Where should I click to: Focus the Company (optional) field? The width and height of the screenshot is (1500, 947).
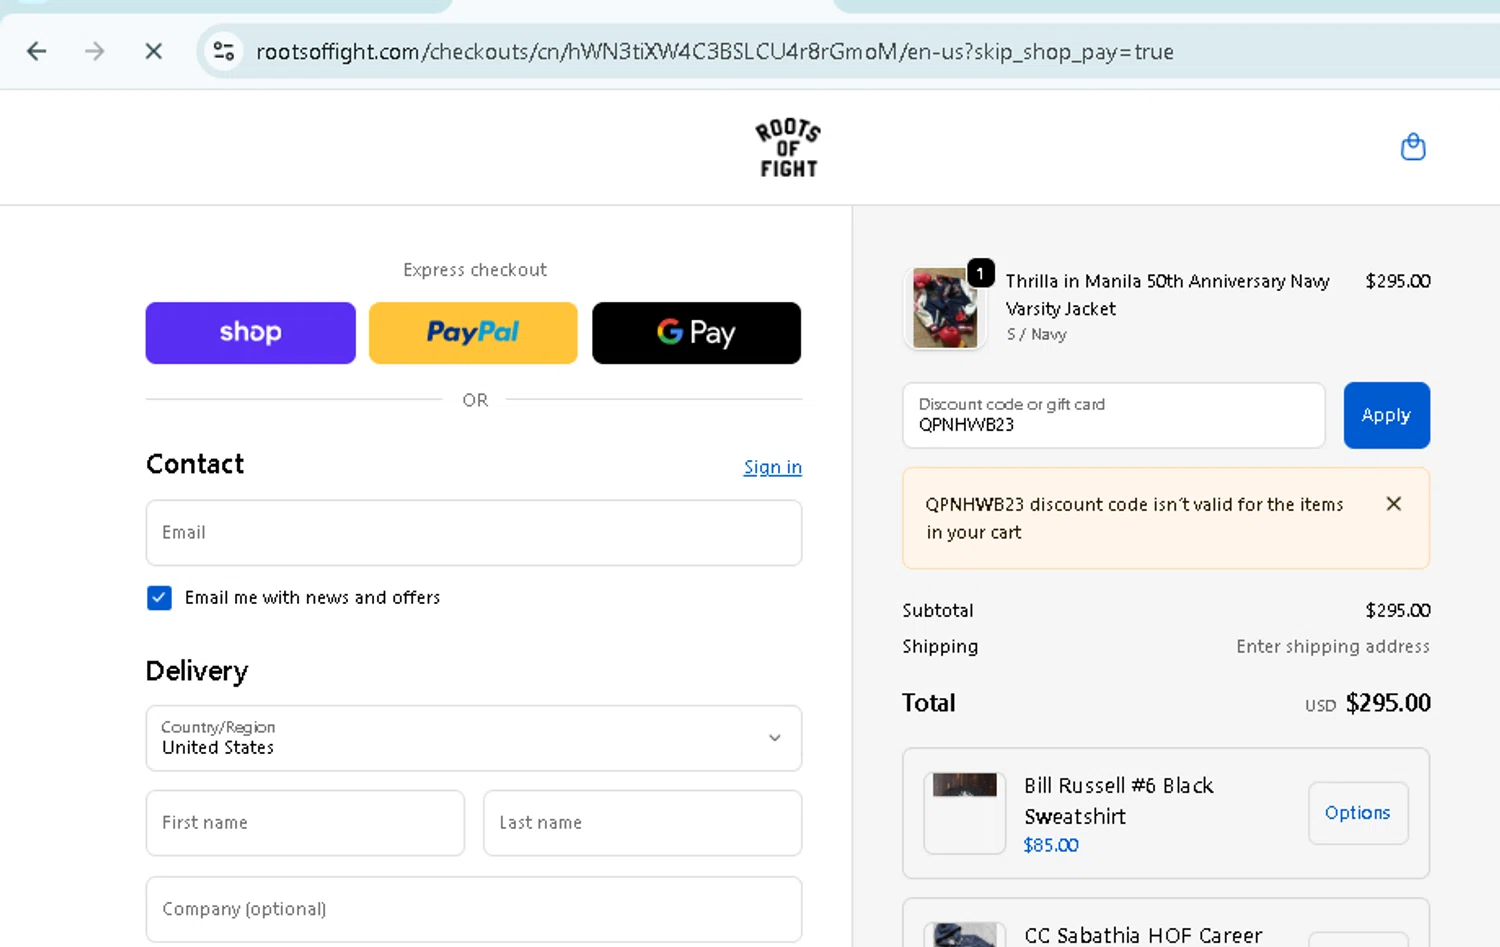(474, 909)
